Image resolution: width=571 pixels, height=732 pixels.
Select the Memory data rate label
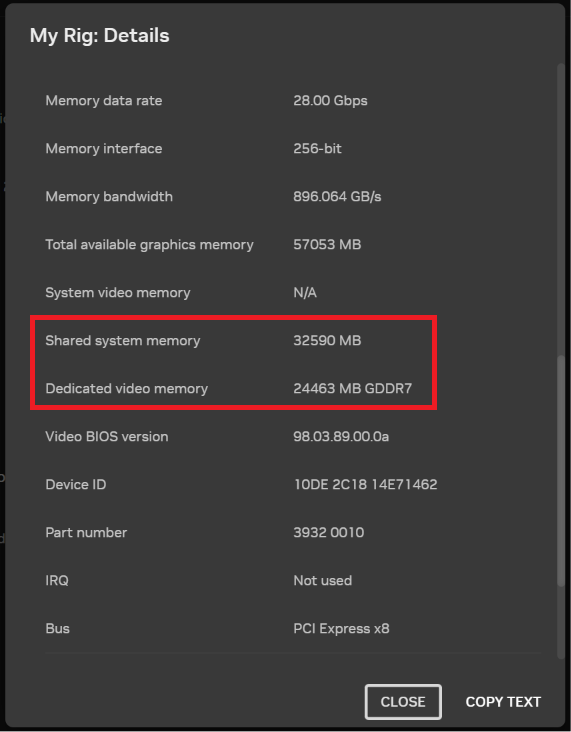104,100
